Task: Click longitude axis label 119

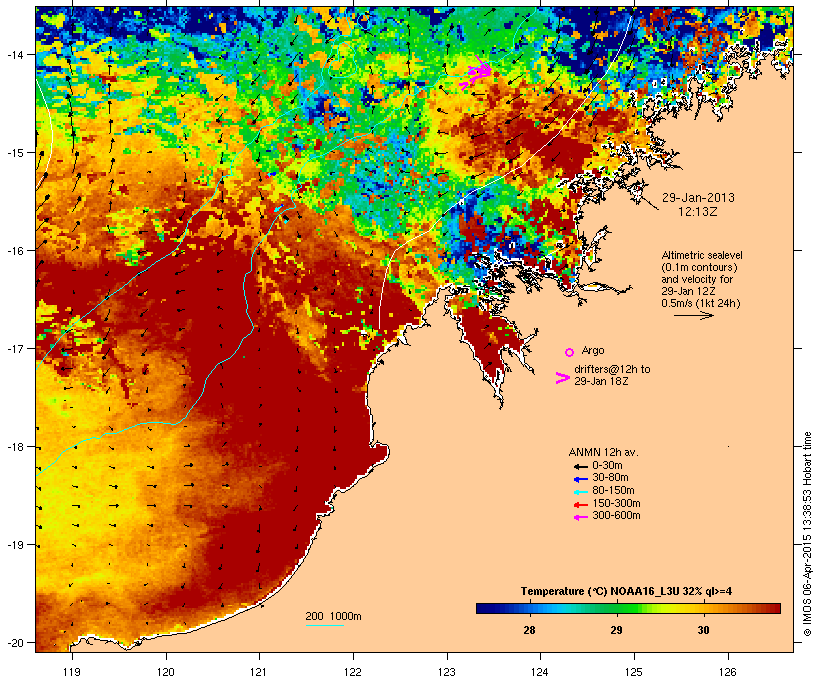Action: tap(72, 672)
